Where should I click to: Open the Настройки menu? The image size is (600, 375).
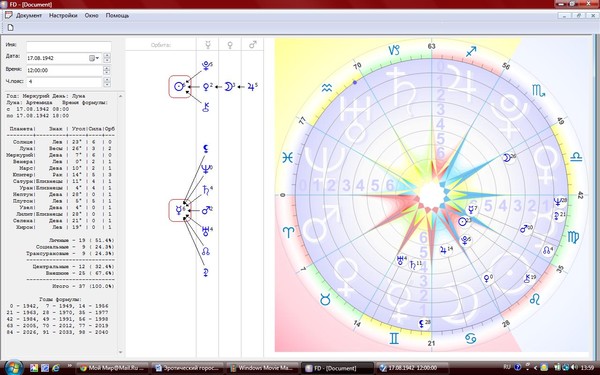click(x=63, y=16)
